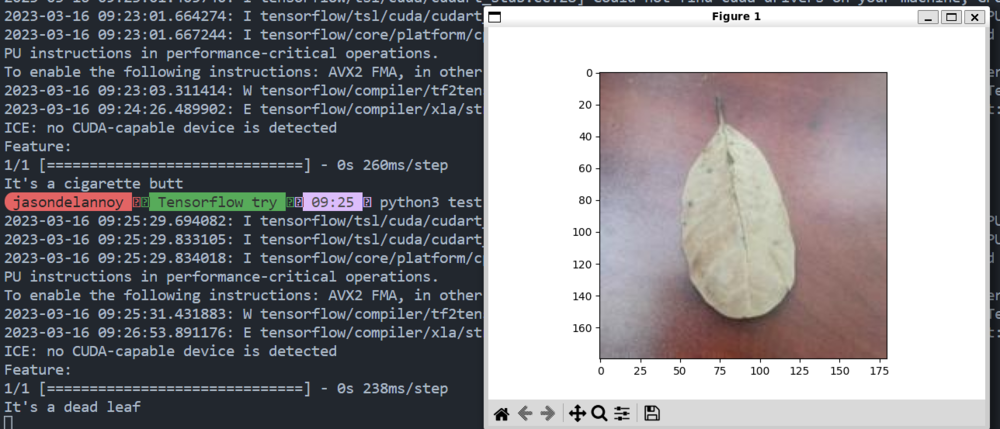Activate the Pan tool with cross arrows

click(x=576, y=413)
